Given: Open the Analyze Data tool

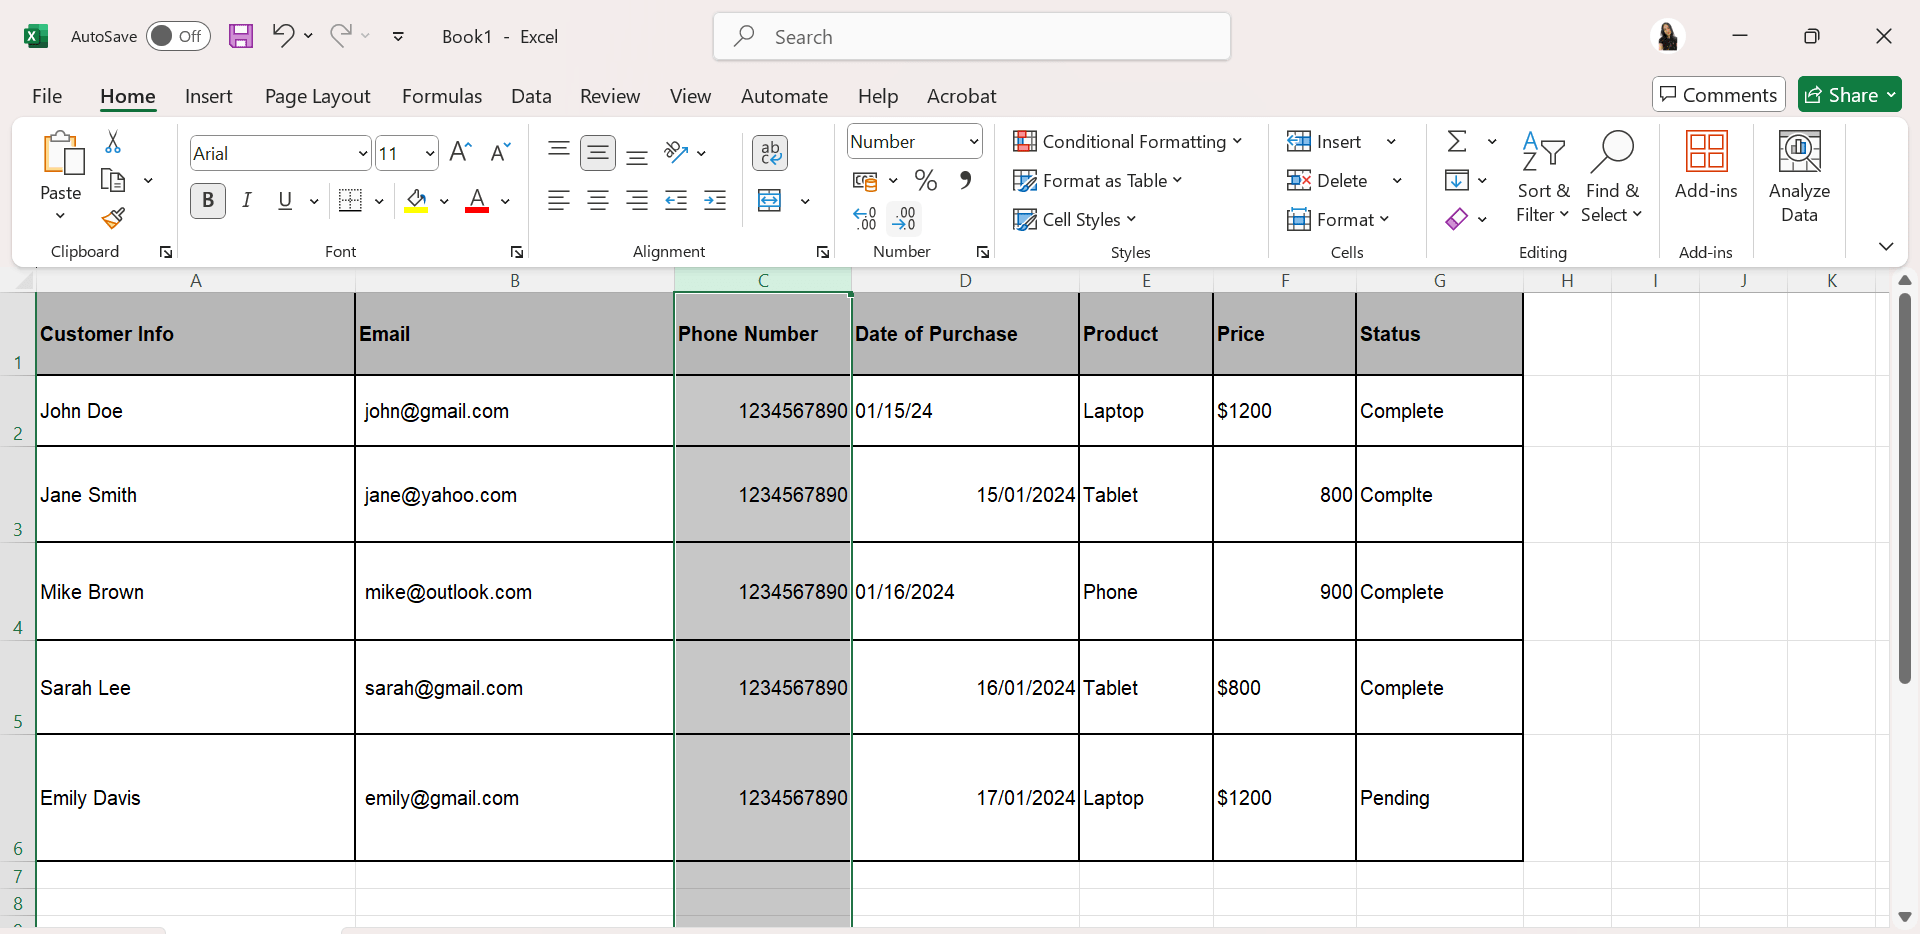Looking at the screenshot, I should pyautogui.click(x=1798, y=177).
